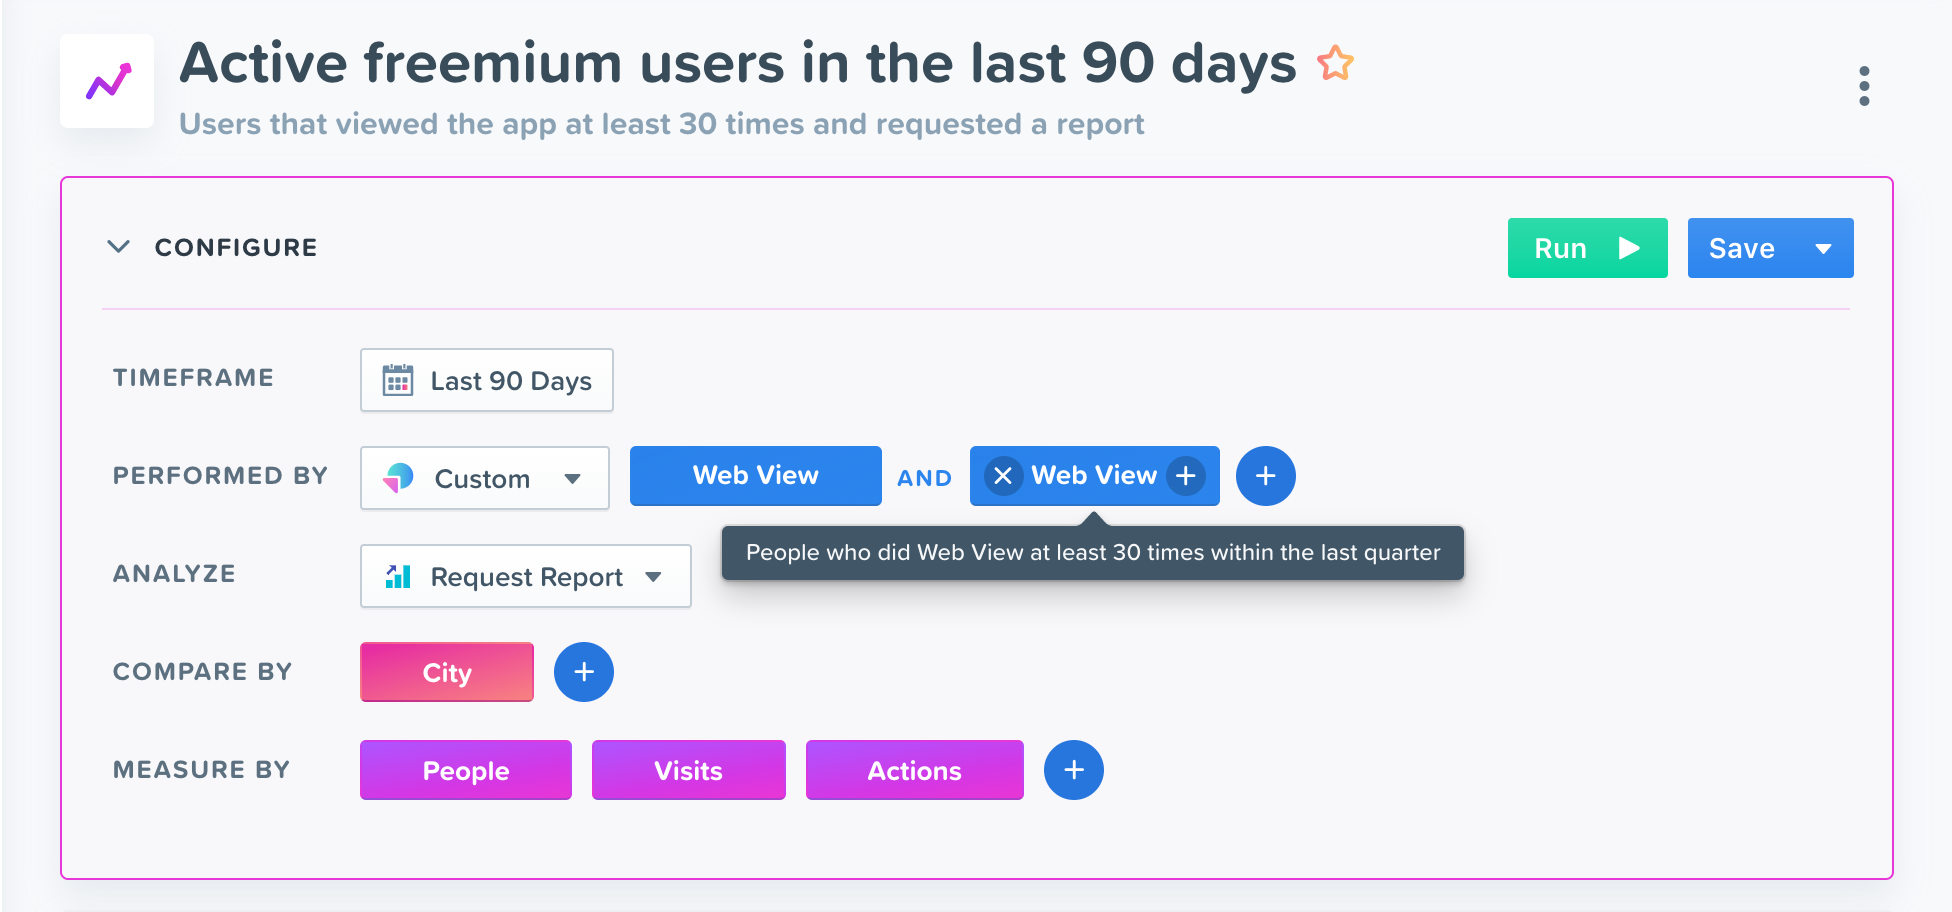Remove second Web View filter with X
The image size is (1952, 912).
coord(1003,476)
